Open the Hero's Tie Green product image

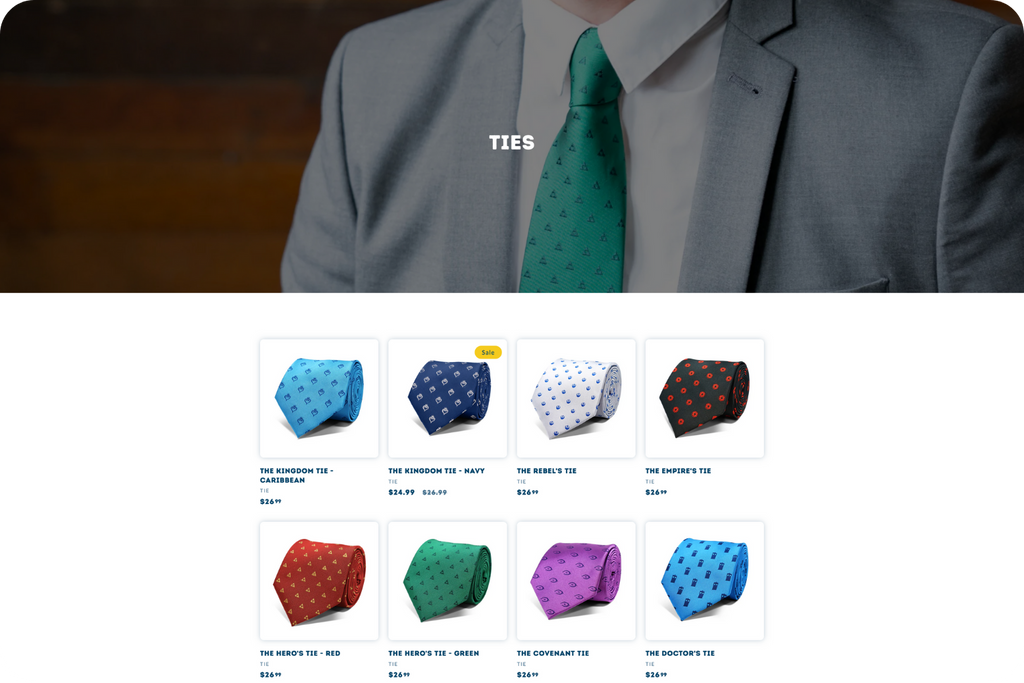coord(447,580)
